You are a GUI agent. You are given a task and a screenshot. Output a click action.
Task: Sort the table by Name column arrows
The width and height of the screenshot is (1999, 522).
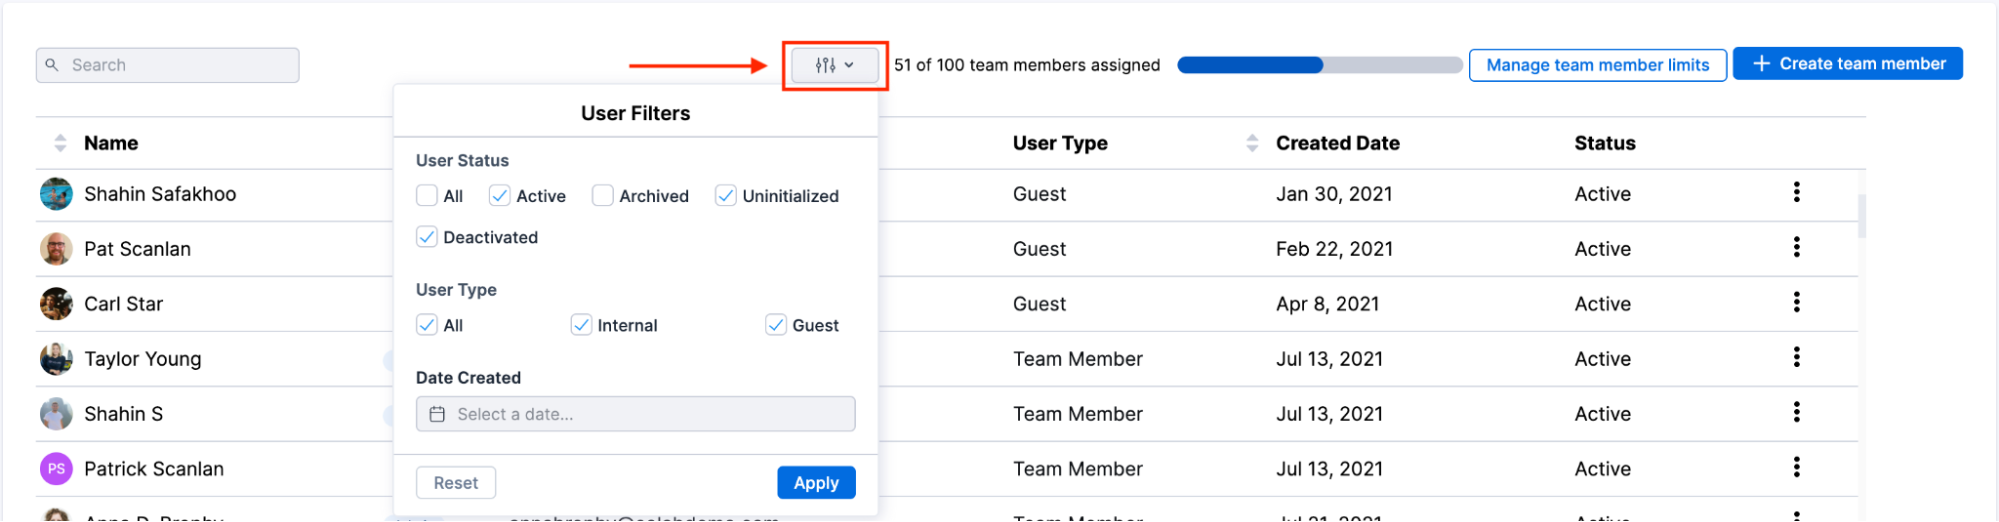pos(60,143)
